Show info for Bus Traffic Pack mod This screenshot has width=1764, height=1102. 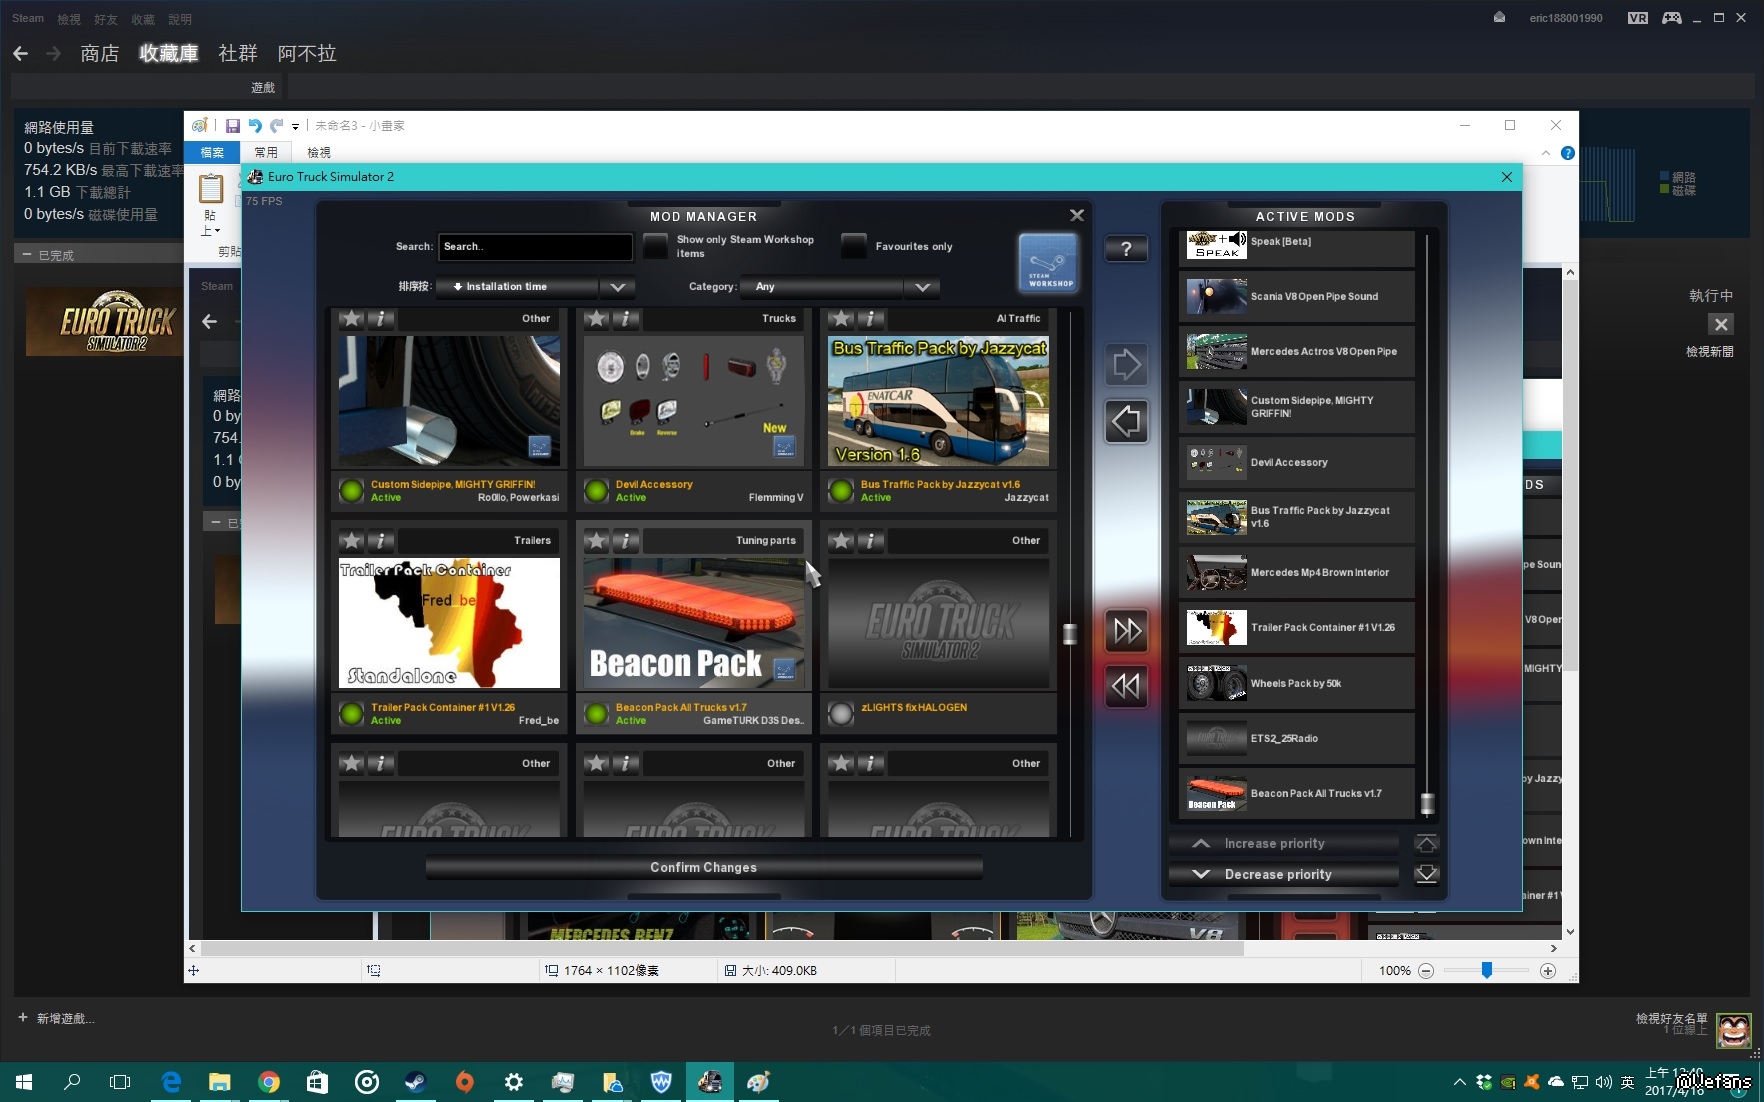pos(871,319)
